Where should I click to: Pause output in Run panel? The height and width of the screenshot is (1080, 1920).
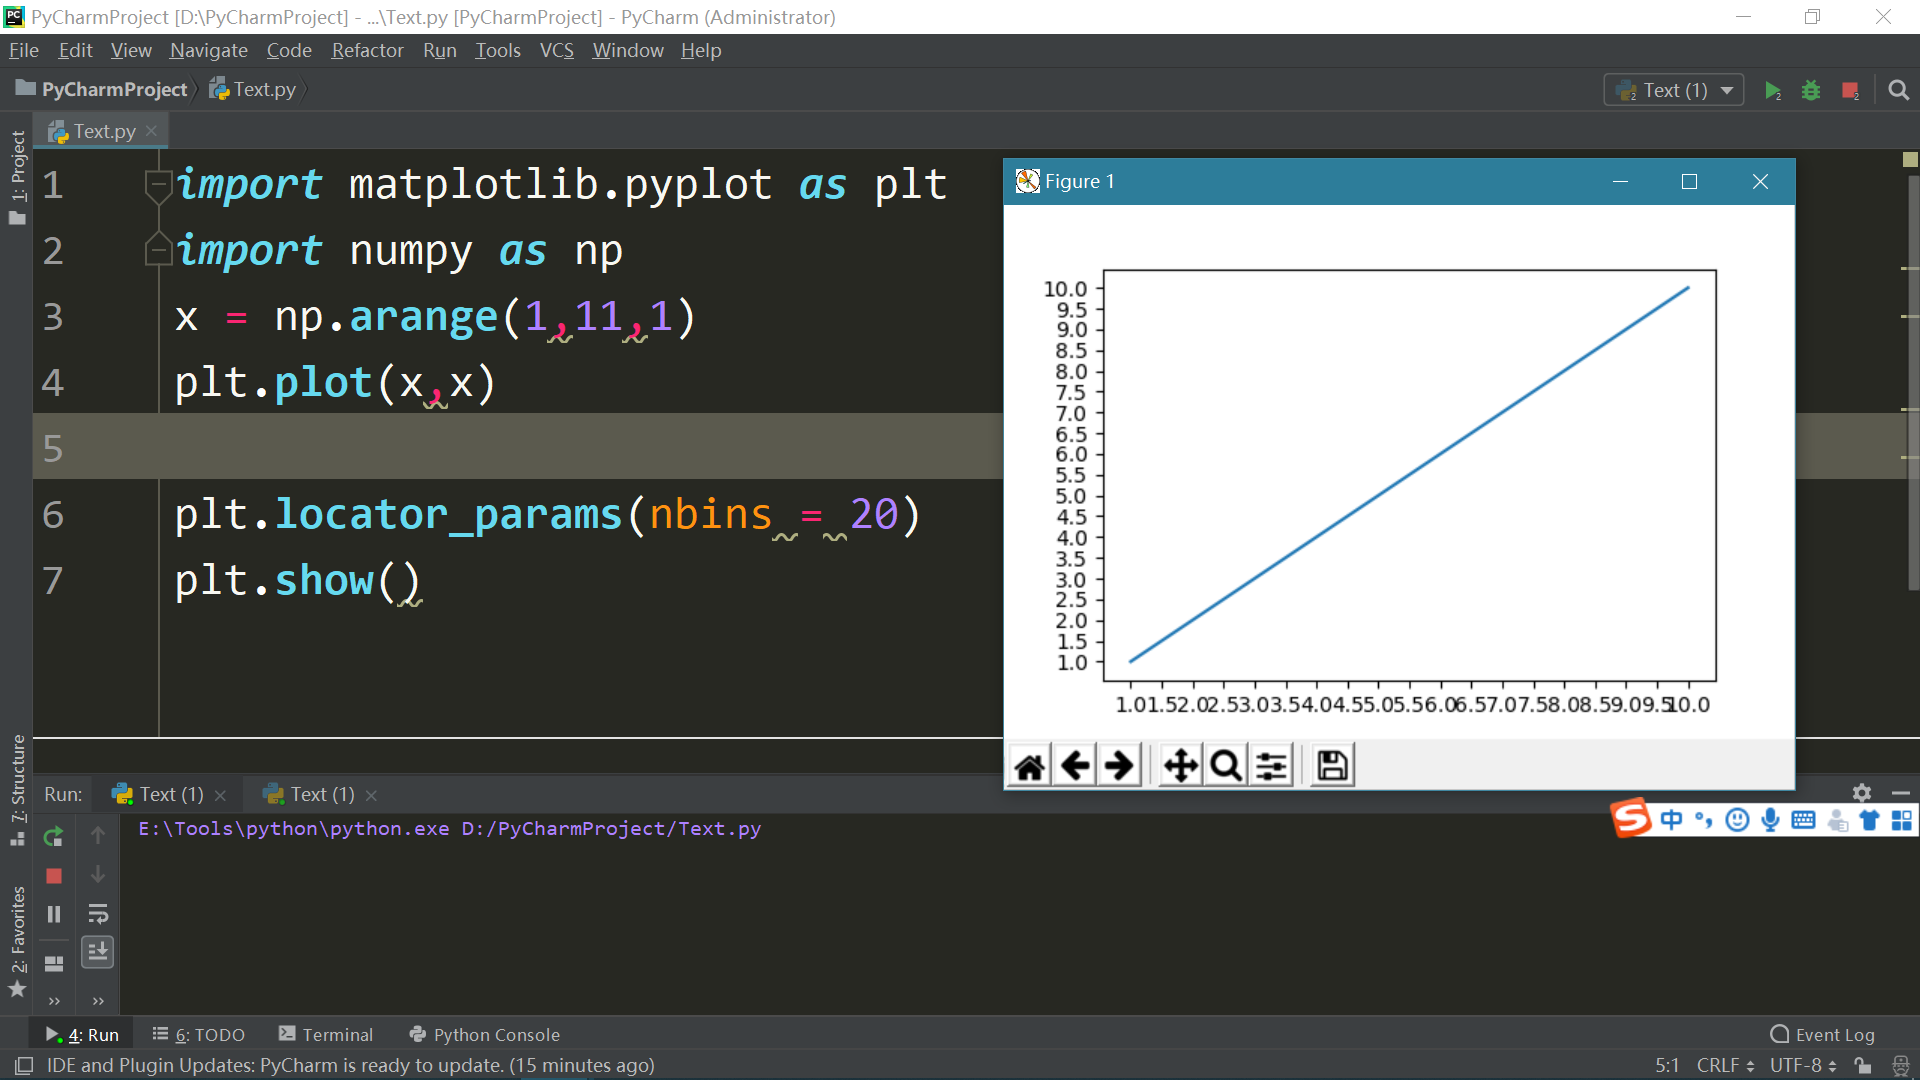pyautogui.click(x=54, y=914)
